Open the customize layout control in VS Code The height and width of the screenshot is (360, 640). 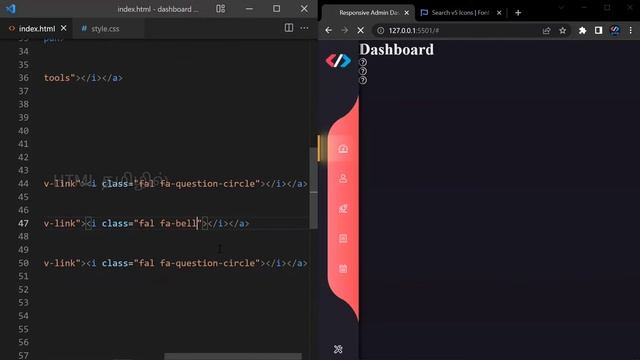tap(220, 9)
